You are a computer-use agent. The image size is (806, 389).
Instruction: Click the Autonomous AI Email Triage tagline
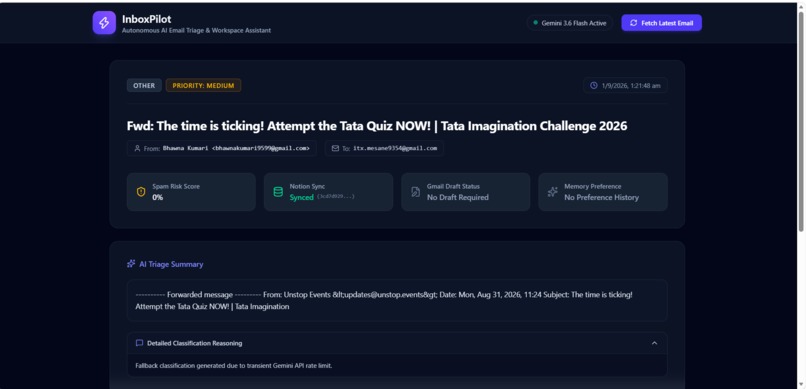pyautogui.click(x=196, y=30)
